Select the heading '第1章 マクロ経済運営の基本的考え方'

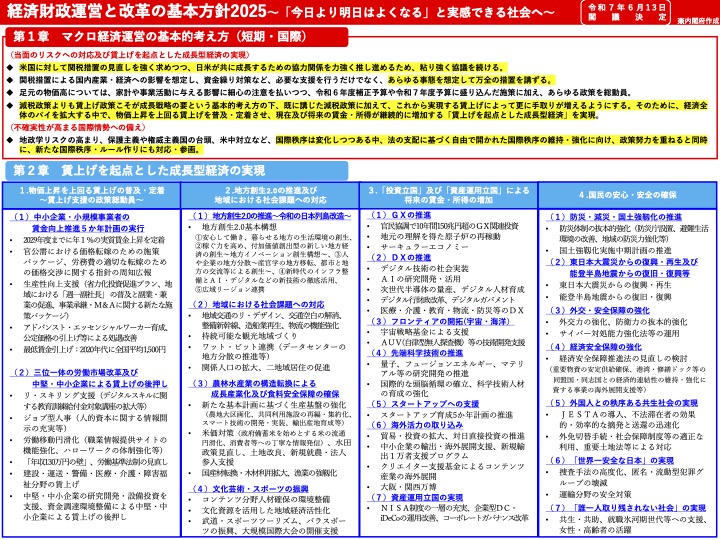[160, 37]
